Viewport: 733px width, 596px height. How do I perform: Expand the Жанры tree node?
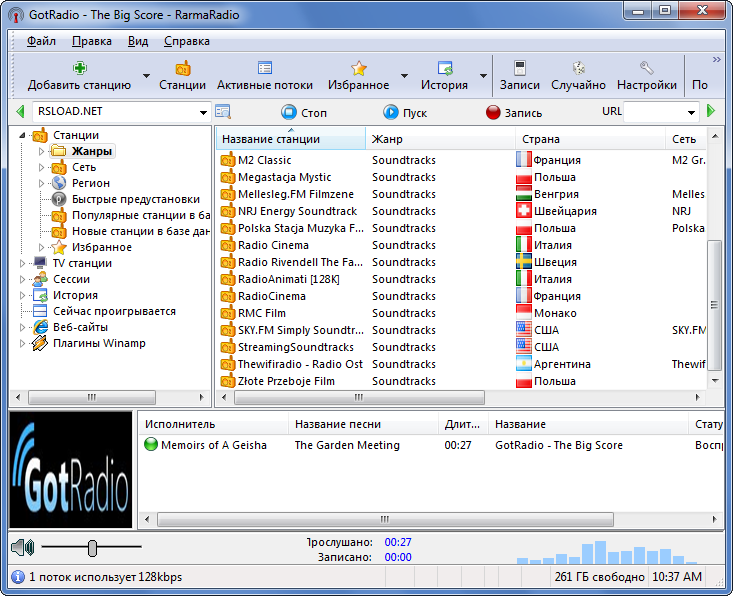(41, 151)
